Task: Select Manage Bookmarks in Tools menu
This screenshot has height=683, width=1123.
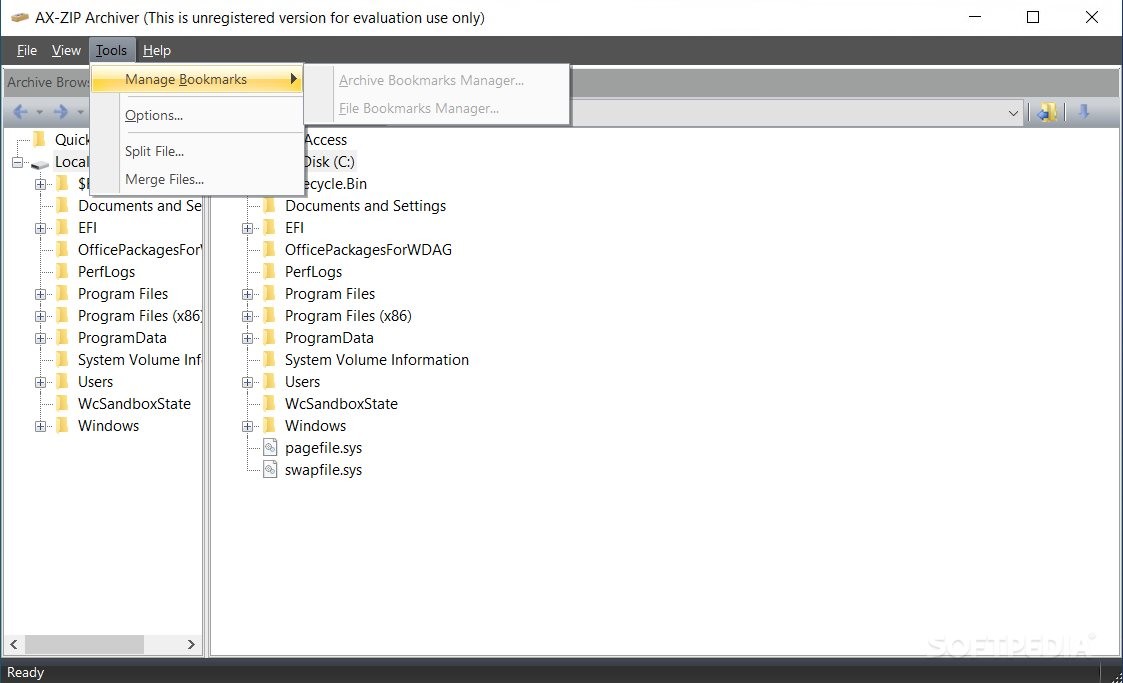Action: [197, 79]
